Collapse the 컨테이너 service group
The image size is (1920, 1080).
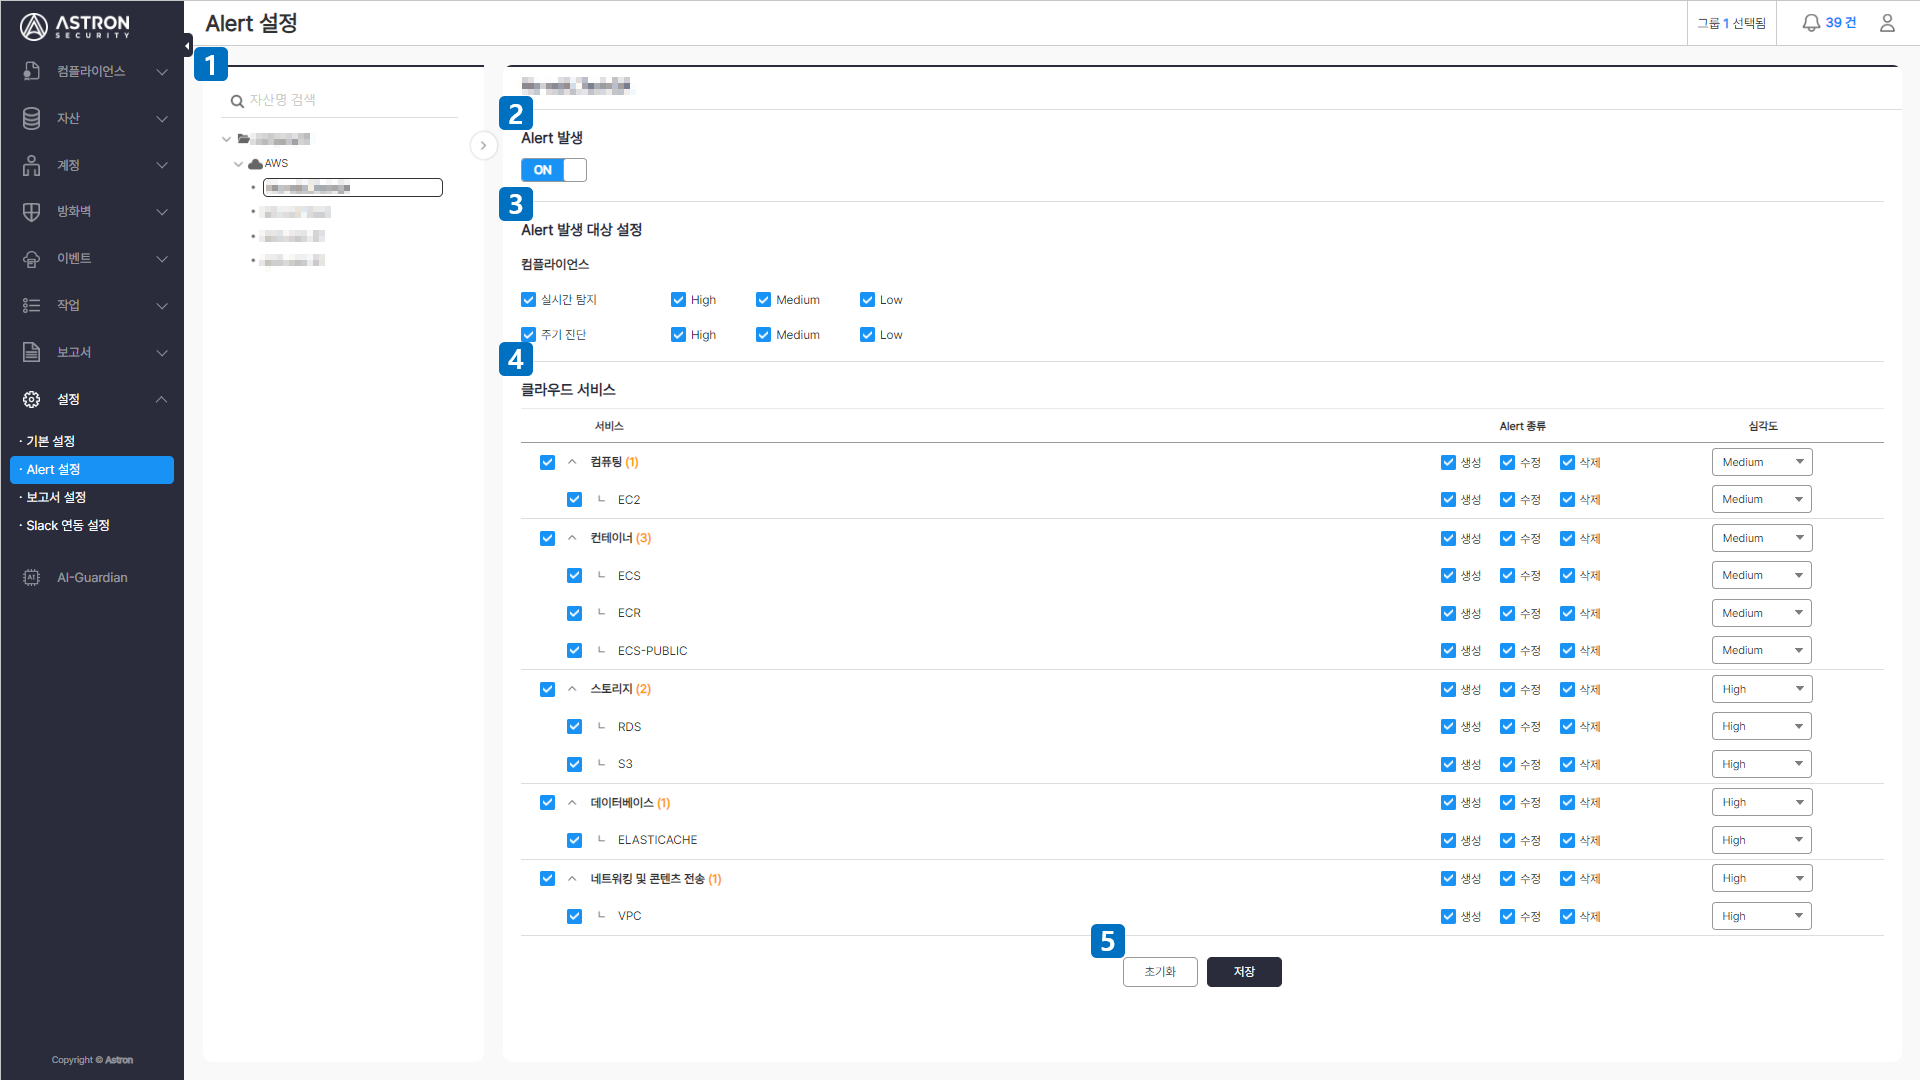click(x=572, y=538)
